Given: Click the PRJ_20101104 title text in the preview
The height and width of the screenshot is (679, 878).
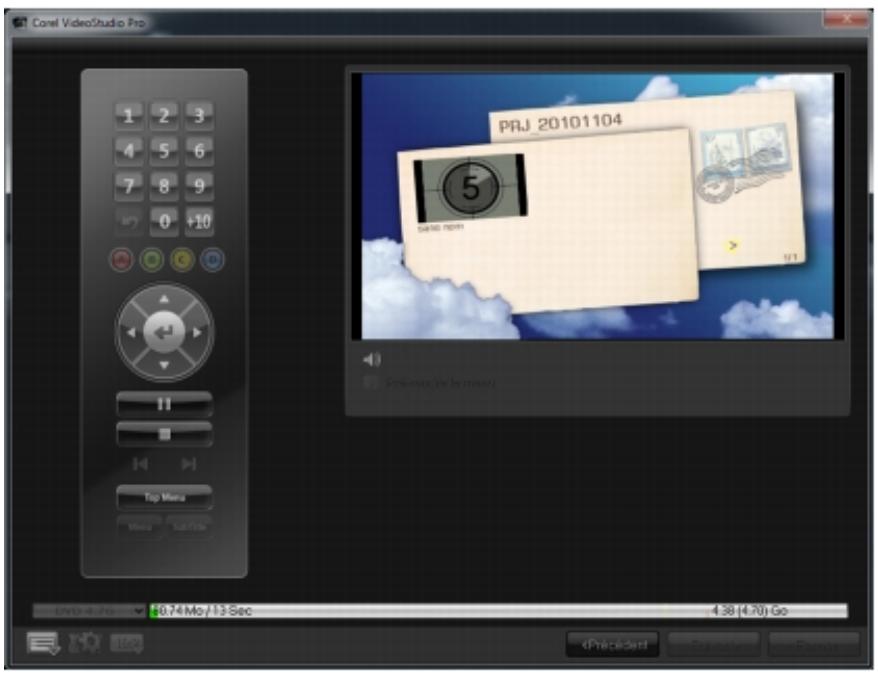Looking at the screenshot, I should [x=561, y=123].
